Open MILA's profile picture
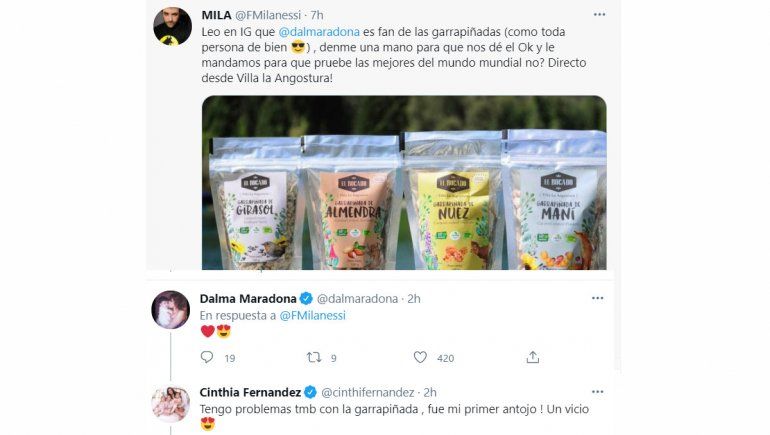This screenshot has width=770, height=435. tap(172, 26)
